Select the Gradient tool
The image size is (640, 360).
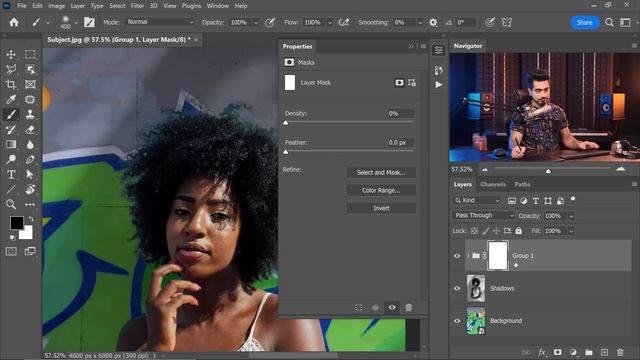pos(11,144)
